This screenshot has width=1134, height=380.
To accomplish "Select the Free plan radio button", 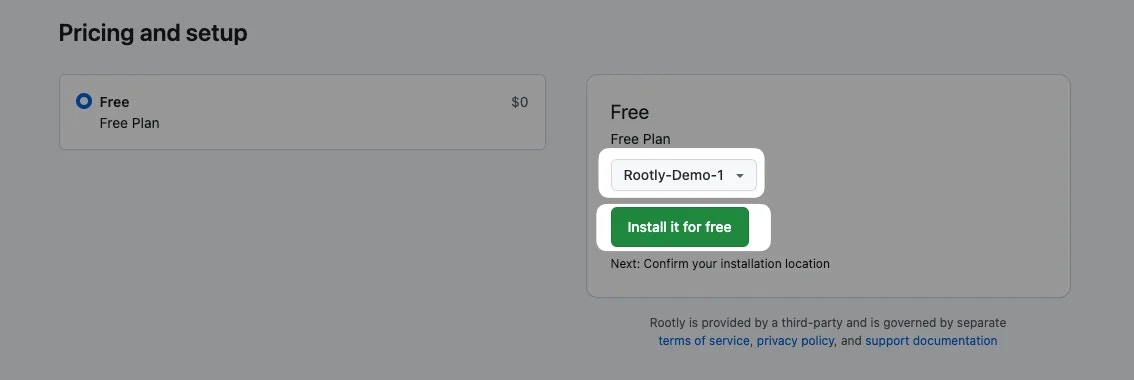I will click(84, 101).
